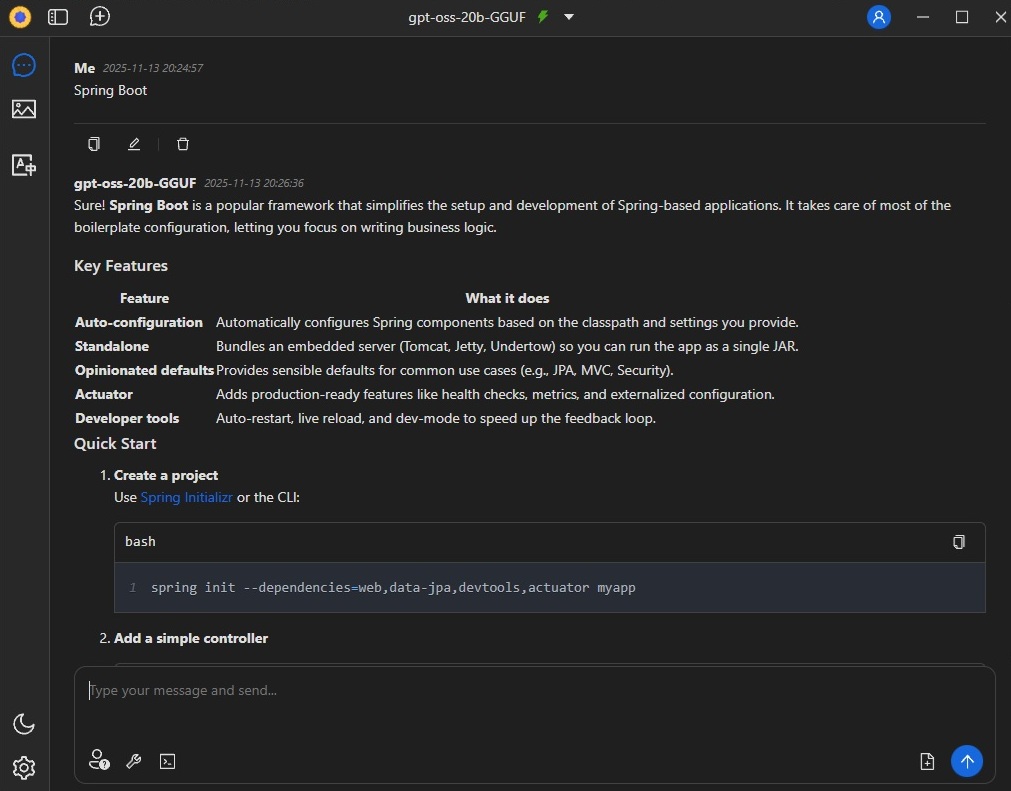The height and width of the screenshot is (791, 1011).
Task: Open the wrench tools options
Action: pyautogui.click(x=133, y=761)
